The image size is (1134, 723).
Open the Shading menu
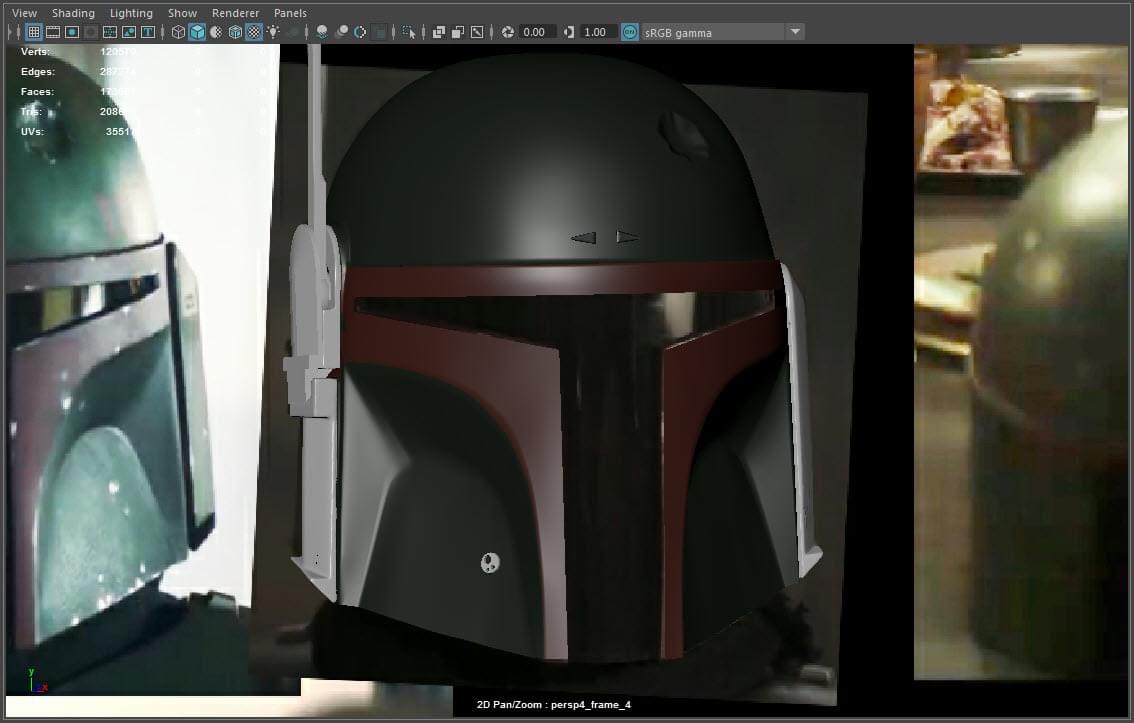73,13
